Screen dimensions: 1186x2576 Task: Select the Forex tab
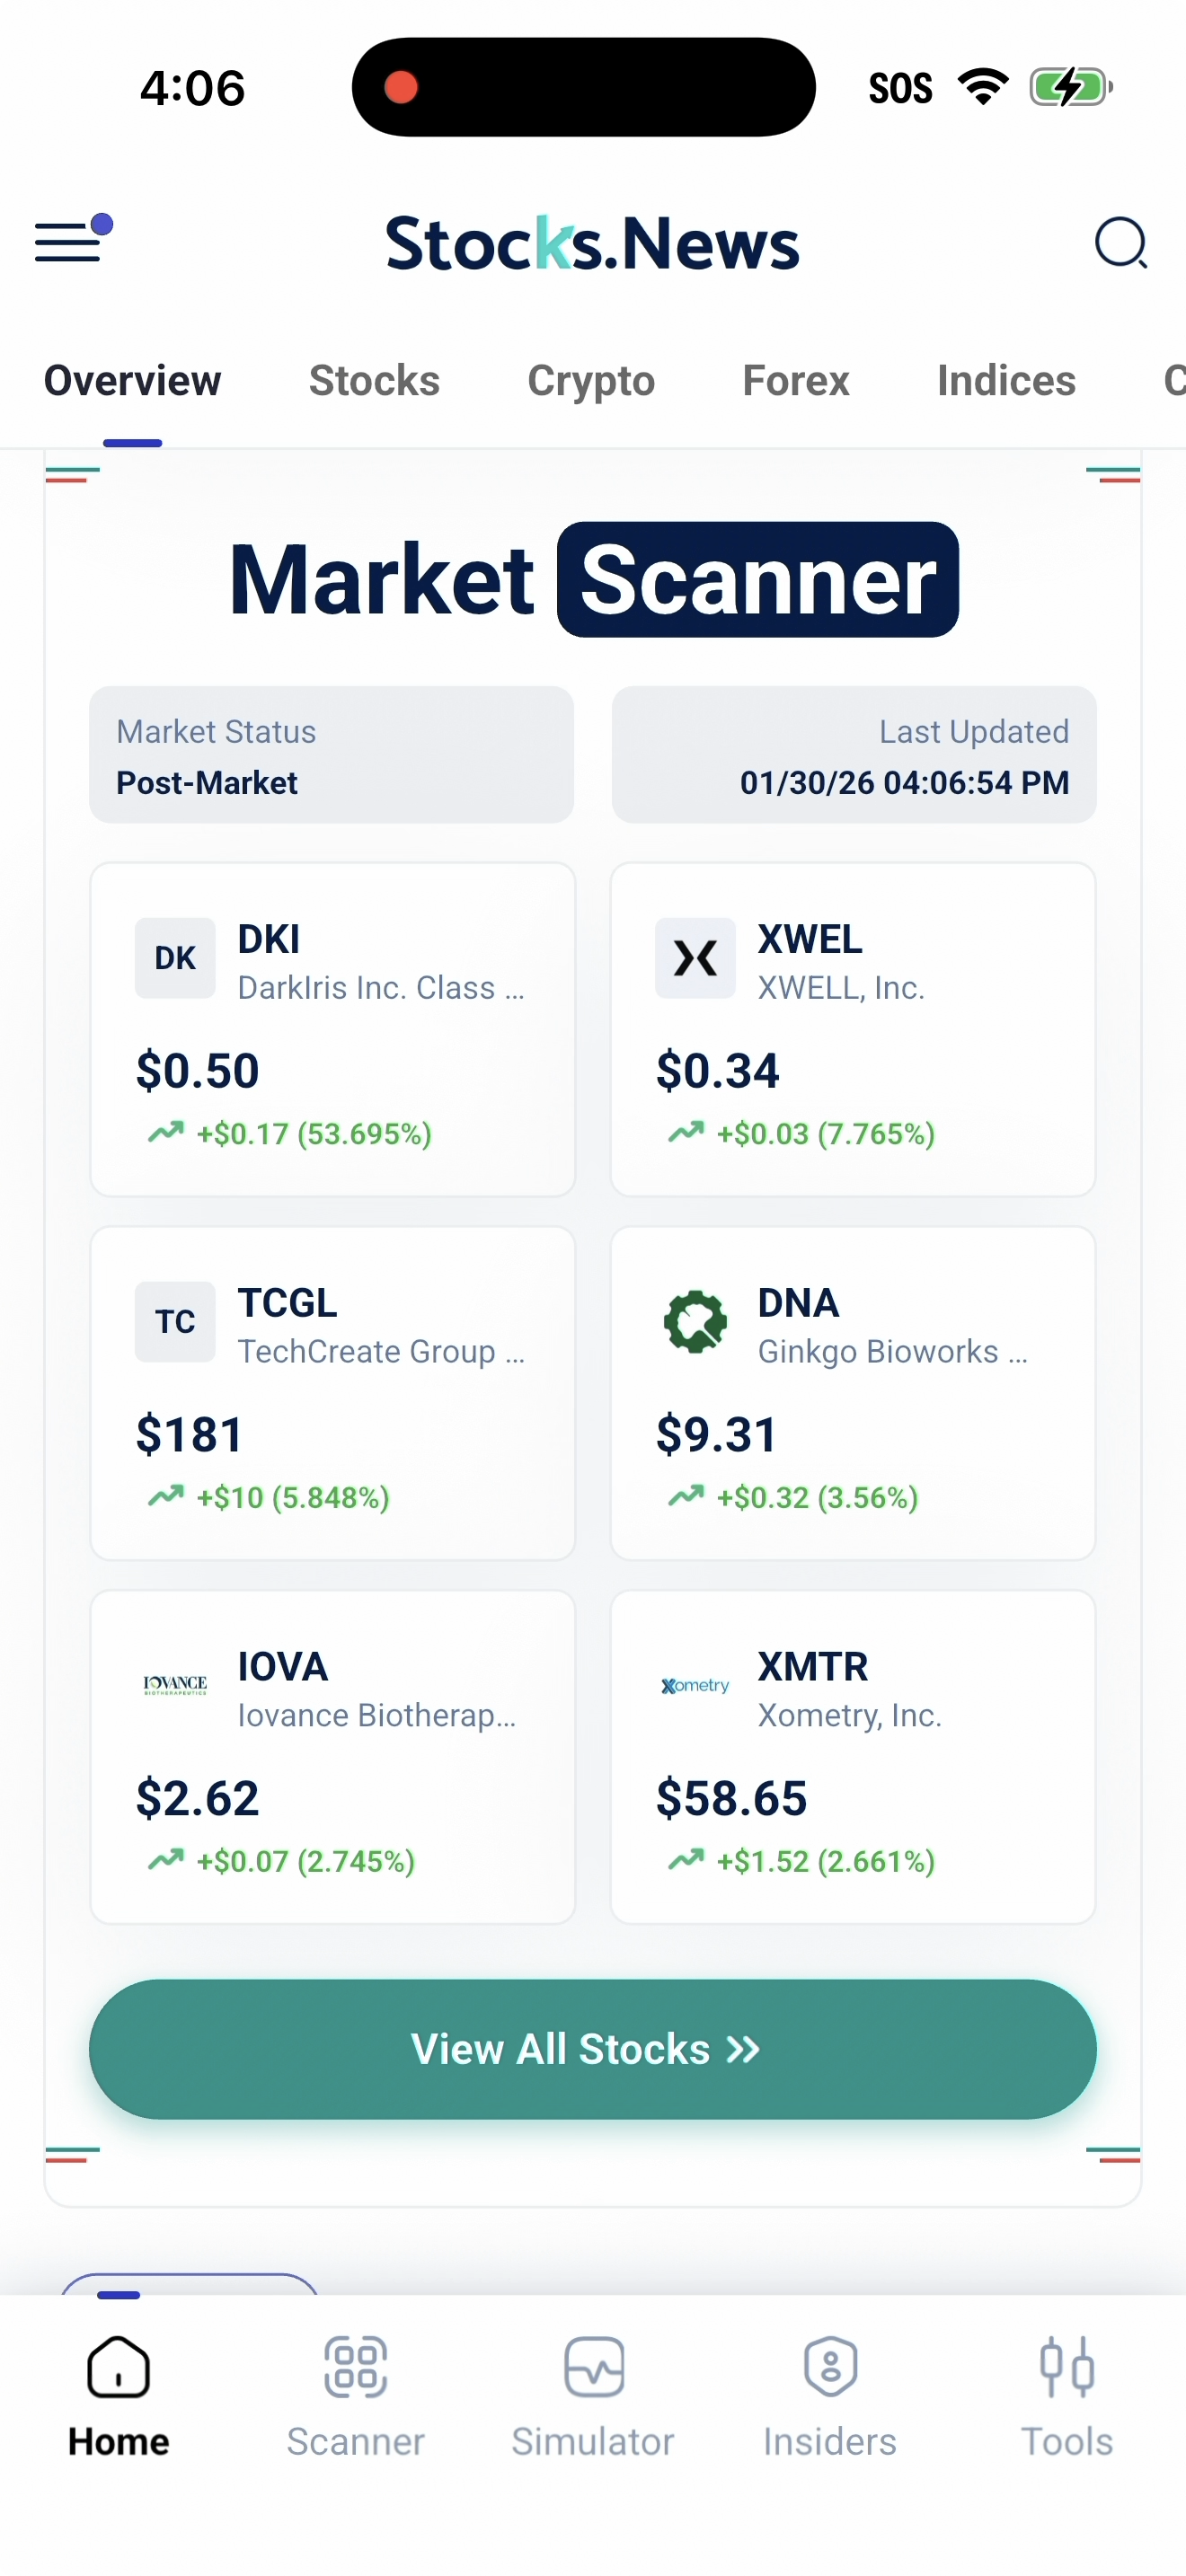click(x=796, y=381)
